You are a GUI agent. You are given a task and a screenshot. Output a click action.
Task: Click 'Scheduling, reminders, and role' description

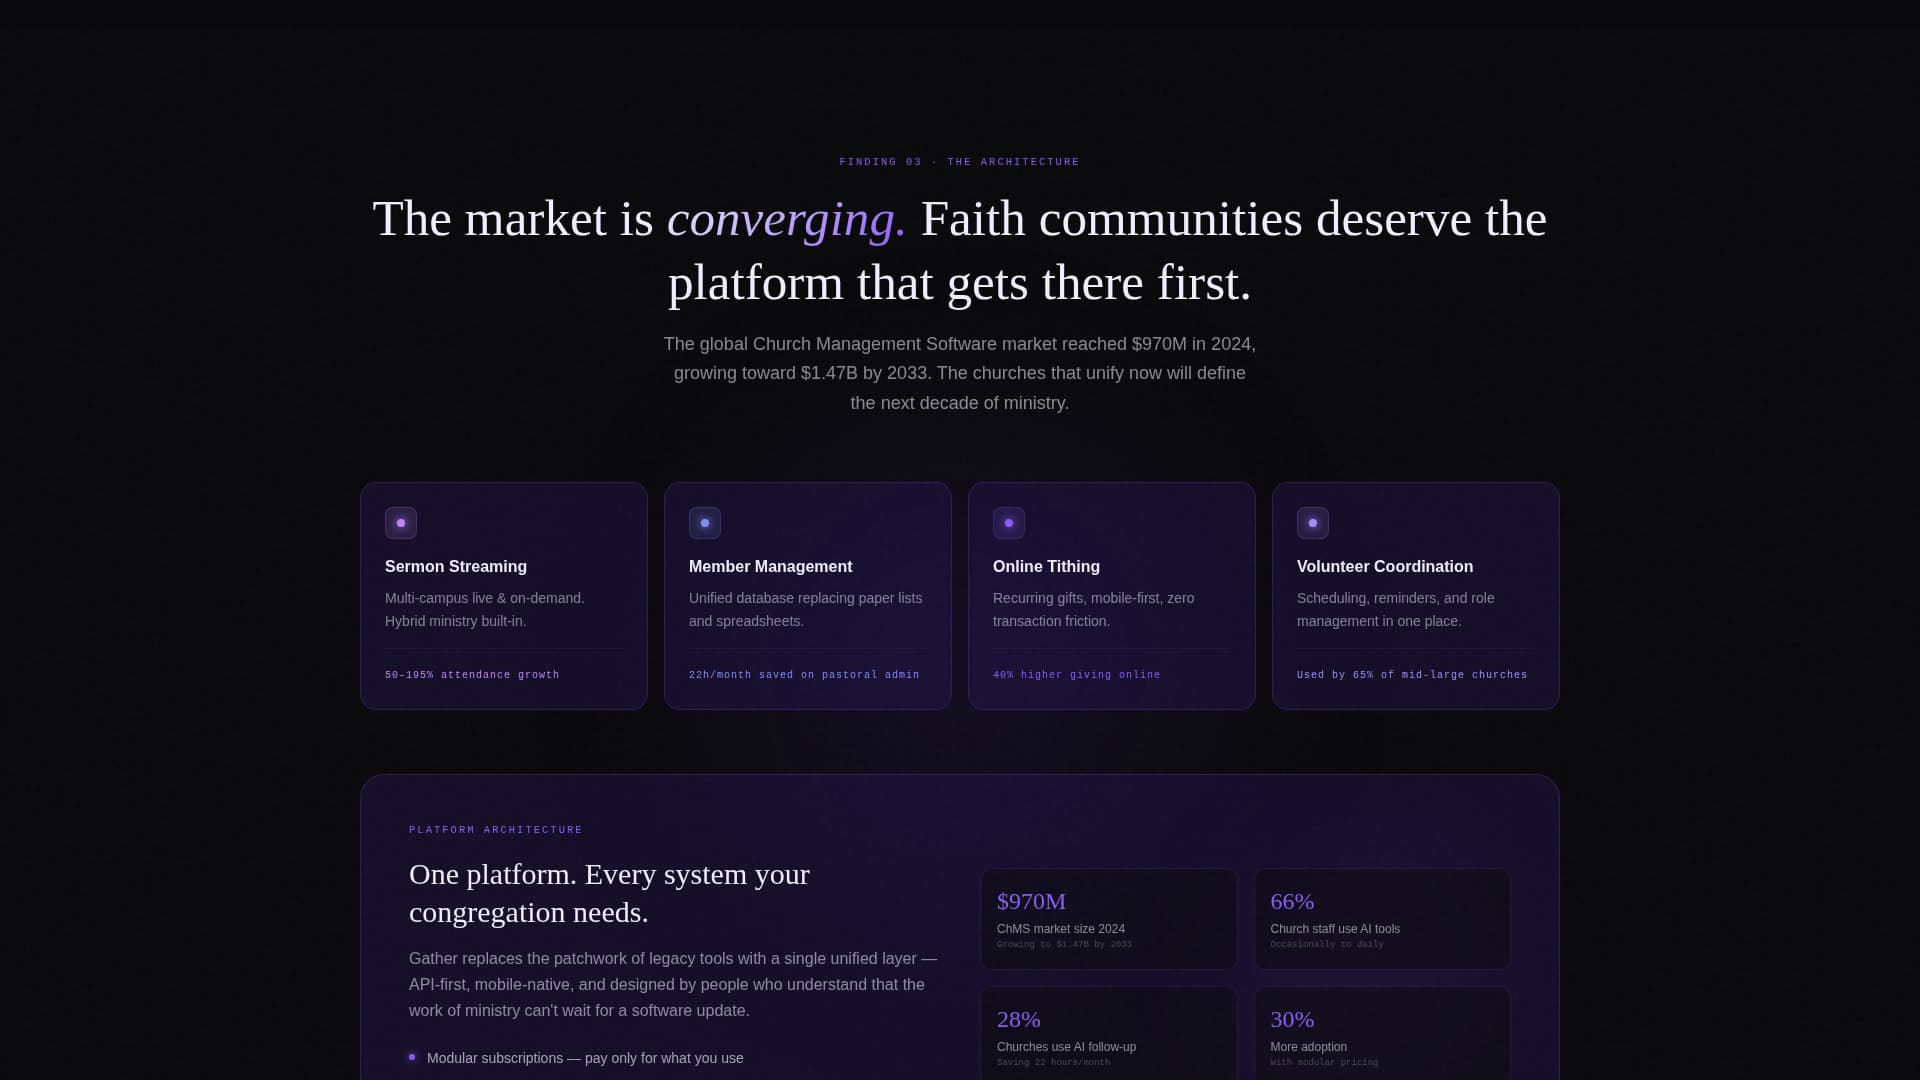pos(1396,609)
